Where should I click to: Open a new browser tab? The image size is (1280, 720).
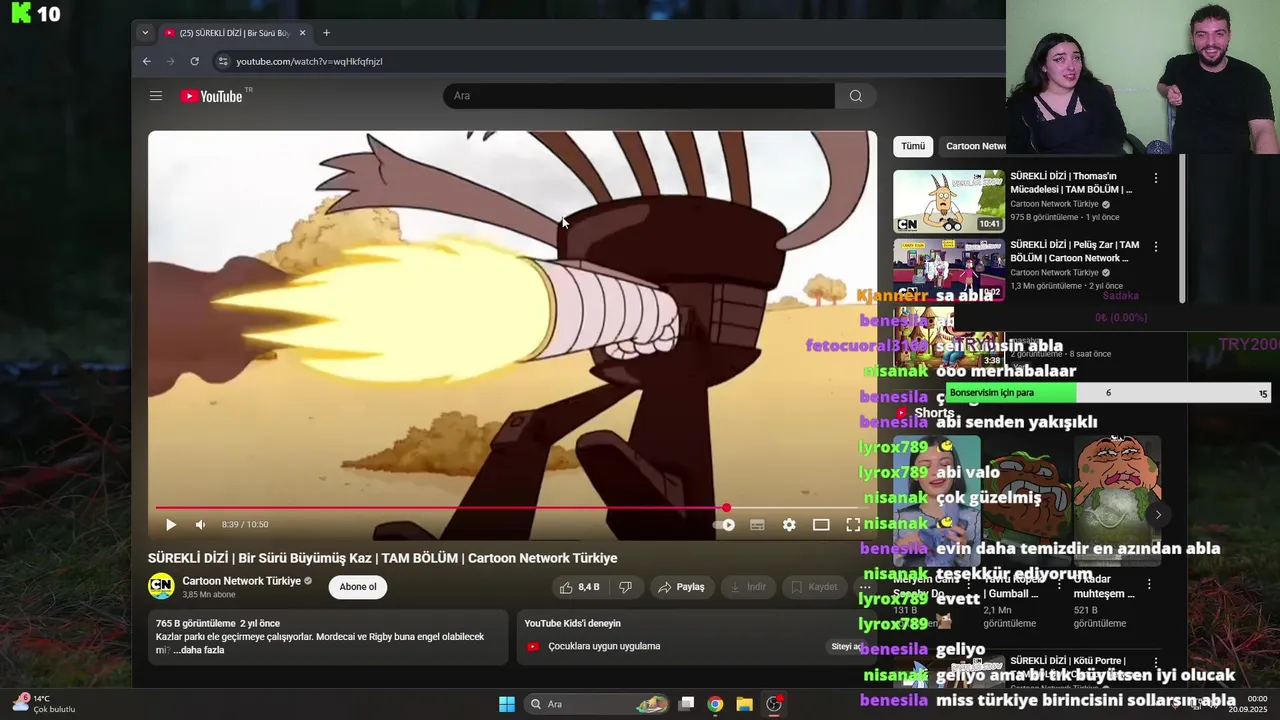coord(326,33)
